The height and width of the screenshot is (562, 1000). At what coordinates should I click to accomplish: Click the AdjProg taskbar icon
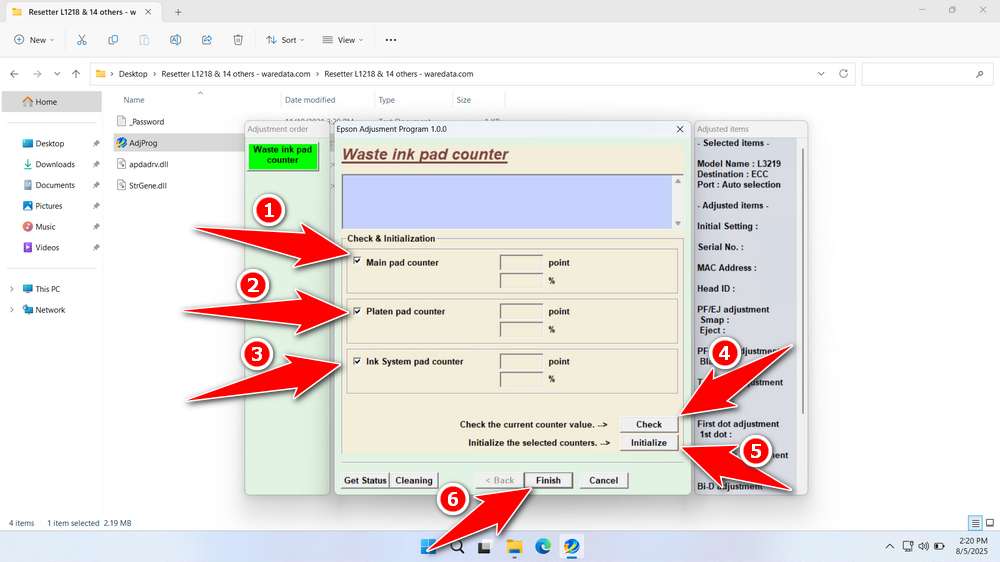(x=571, y=547)
